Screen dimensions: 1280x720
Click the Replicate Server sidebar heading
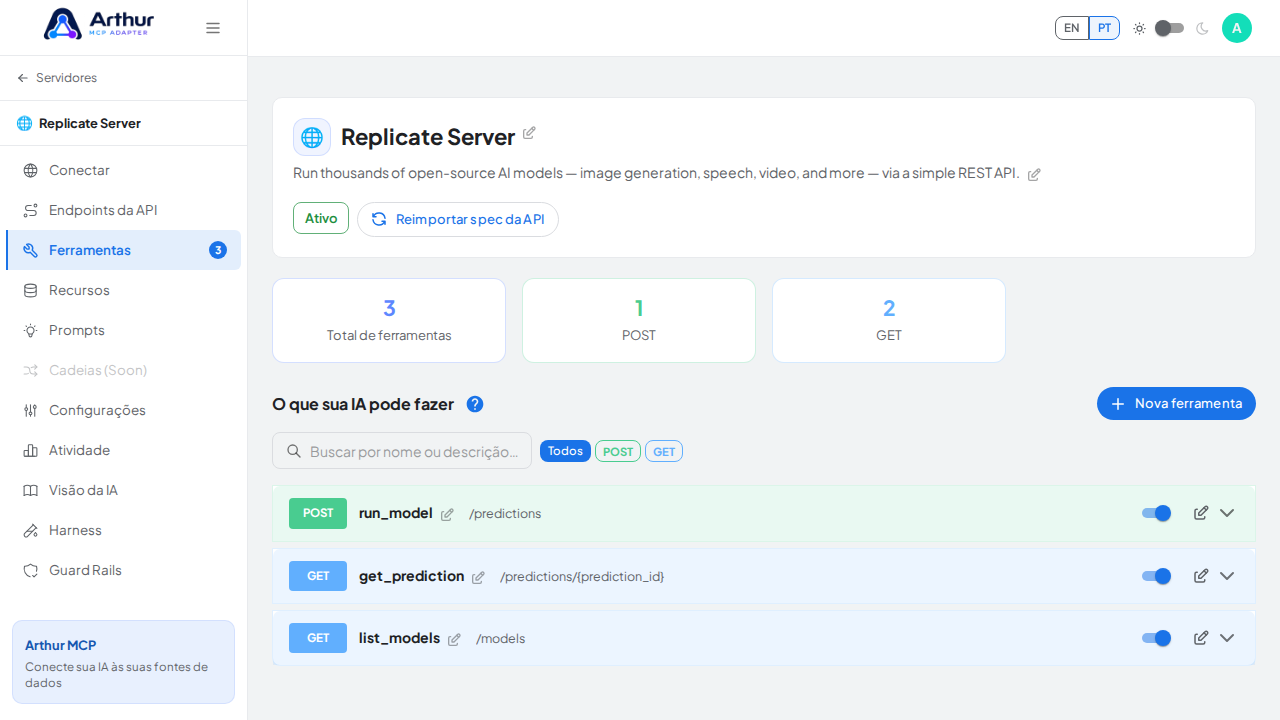pos(90,123)
